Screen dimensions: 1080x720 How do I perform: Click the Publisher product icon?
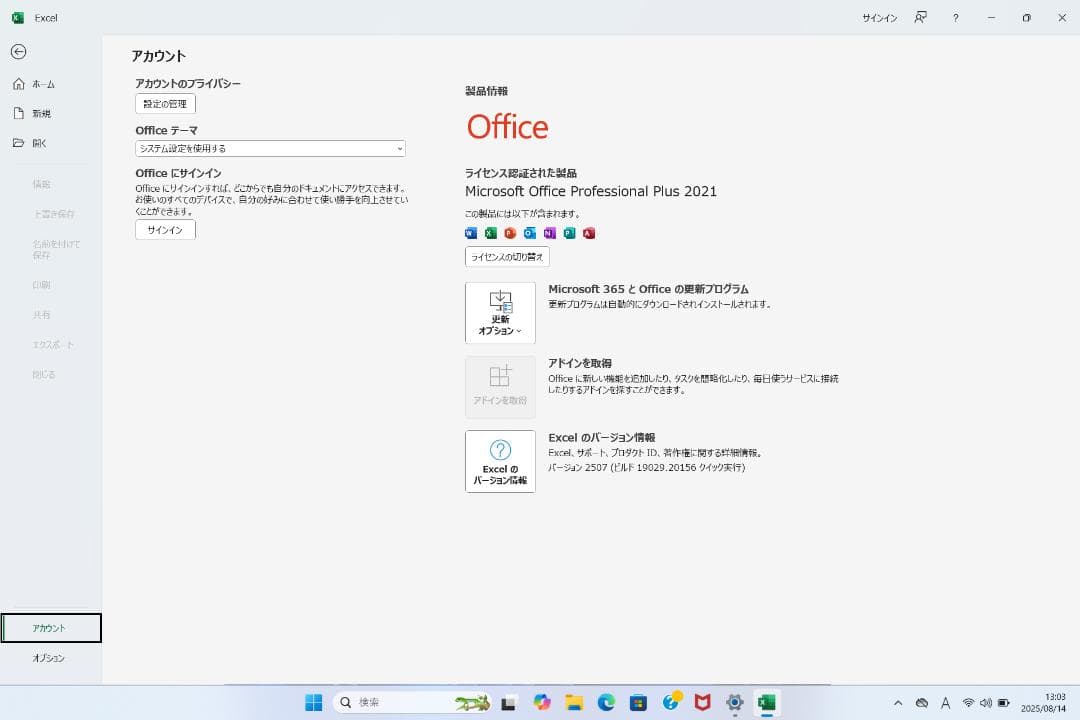pos(570,233)
